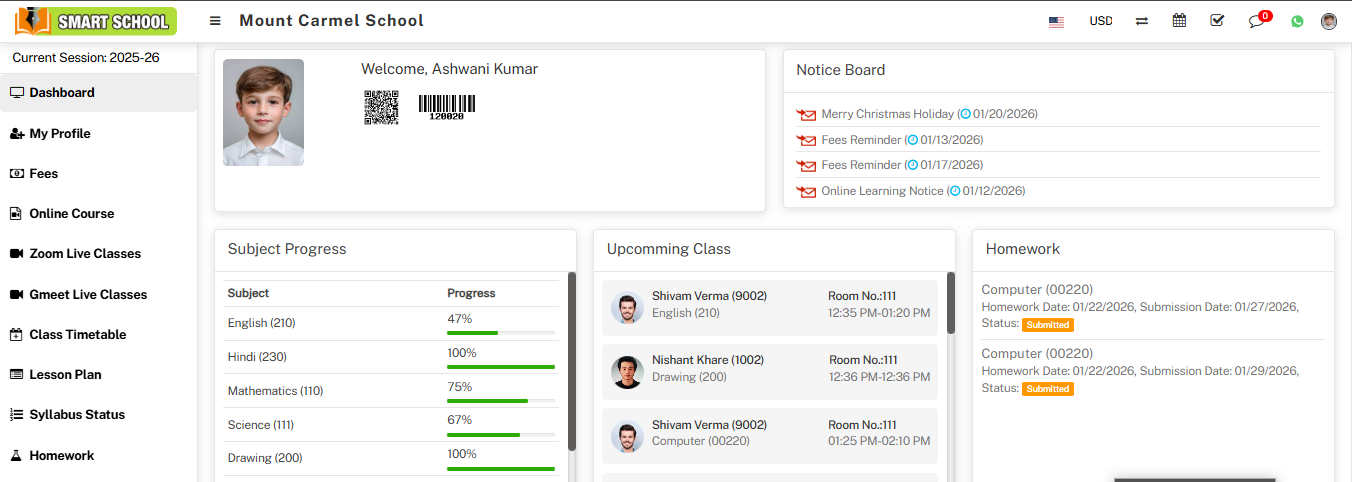The height and width of the screenshot is (482, 1352).
Task: Open the user profile avatar menu
Action: tap(1329, 21)
